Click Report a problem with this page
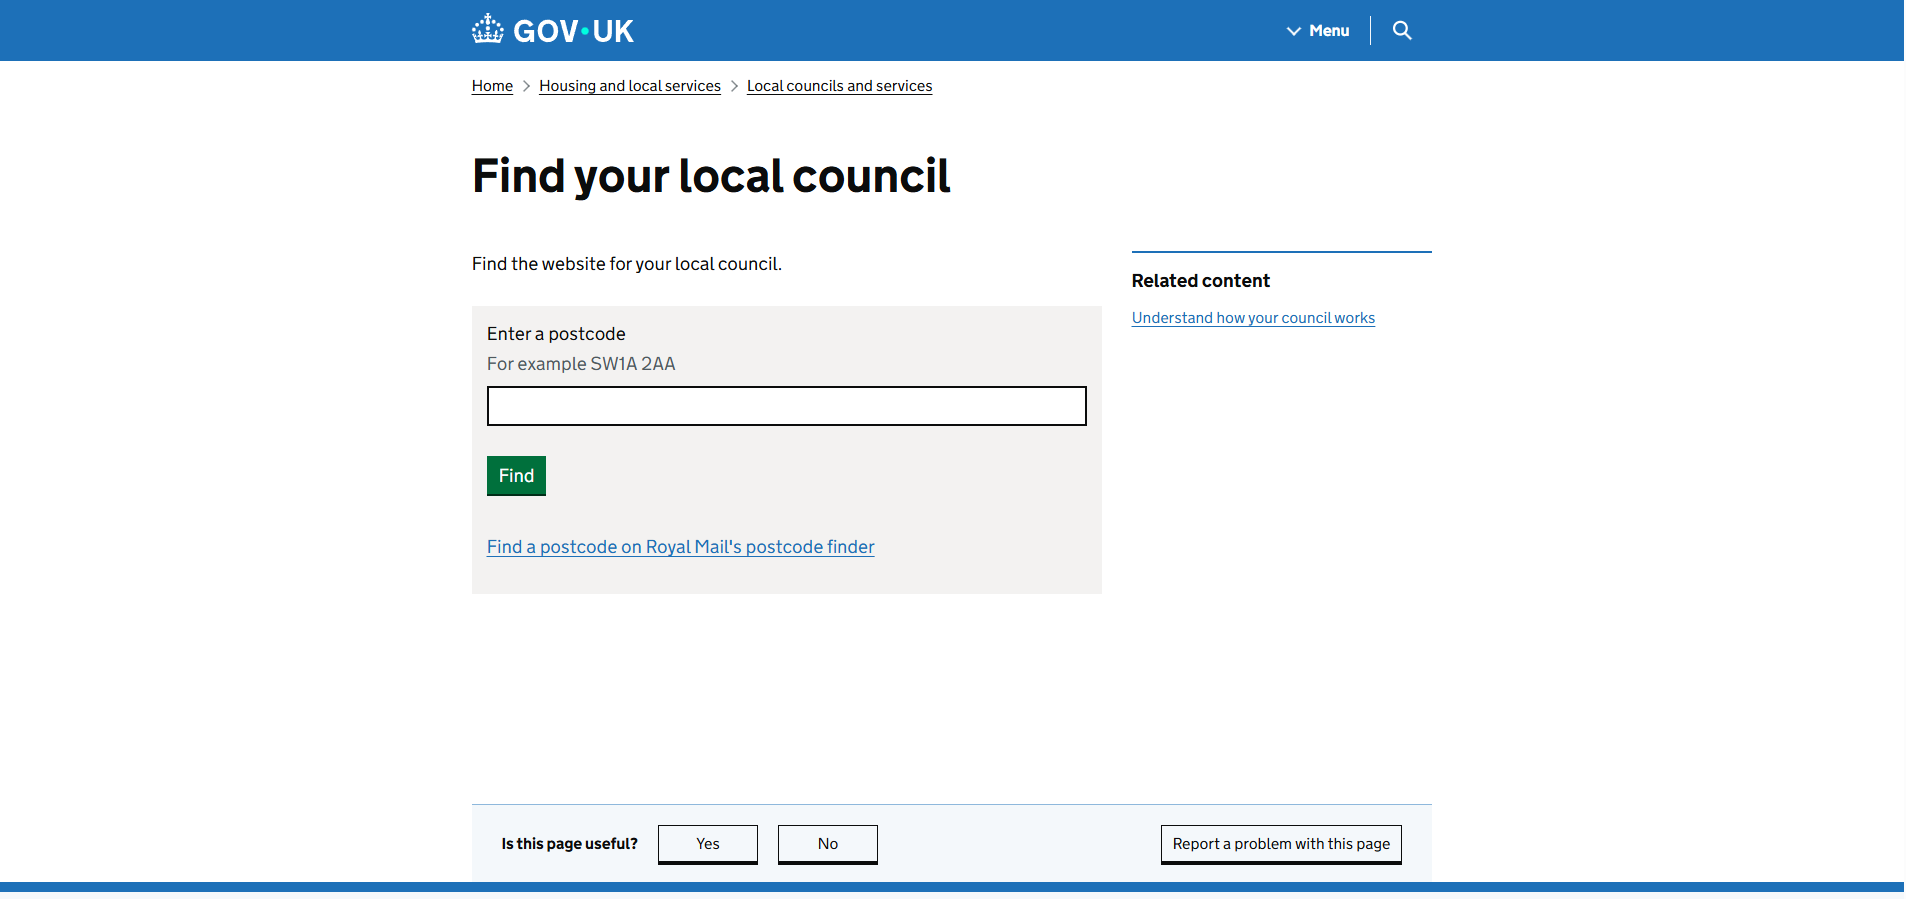The width and height of the screenshot is (1906, 899). (x=1280, y=844)
